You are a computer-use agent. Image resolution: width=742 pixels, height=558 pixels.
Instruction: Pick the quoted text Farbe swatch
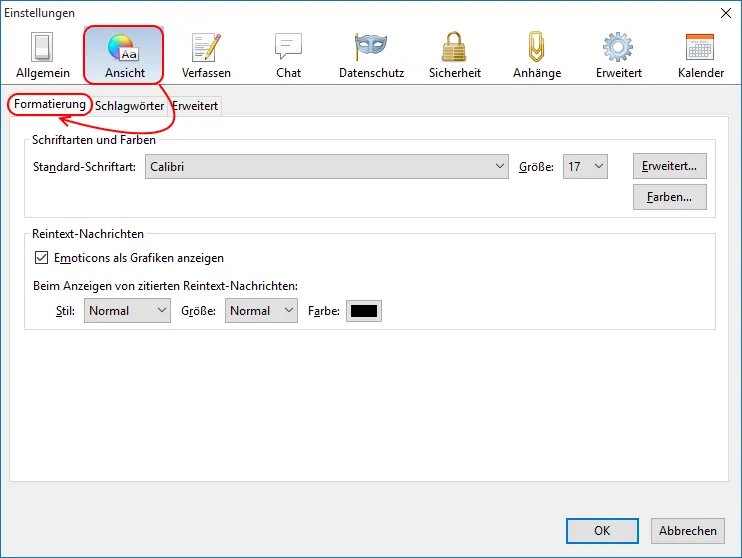[x=363, y=311]
